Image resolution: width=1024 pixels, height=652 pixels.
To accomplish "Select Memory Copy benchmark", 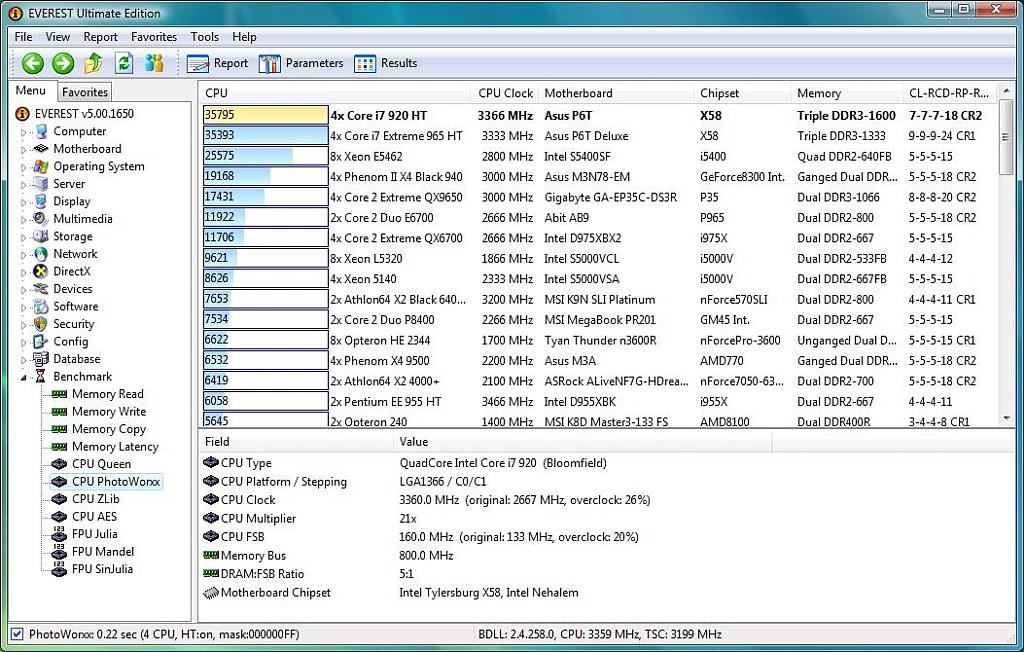I will pos(109,429).
